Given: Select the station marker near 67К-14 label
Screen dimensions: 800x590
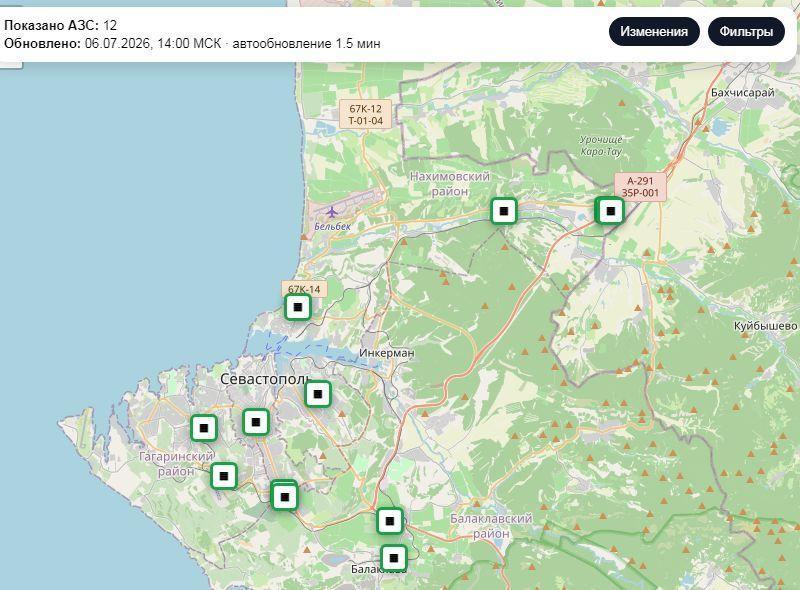Looking at the screenshot, I should 298,307.
